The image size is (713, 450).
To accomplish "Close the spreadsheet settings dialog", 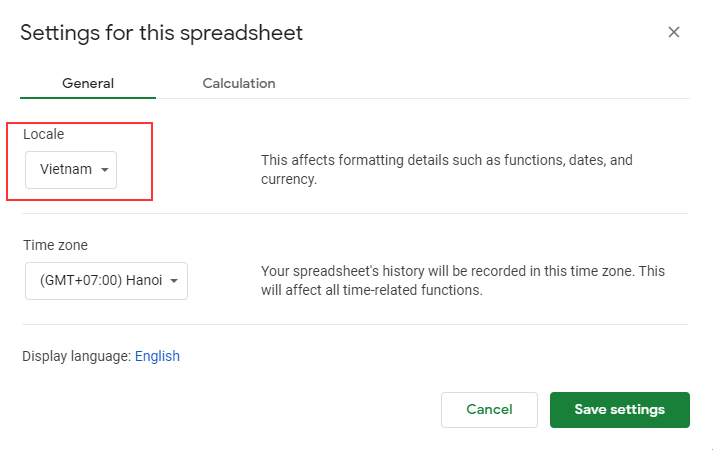I will 674,32.
